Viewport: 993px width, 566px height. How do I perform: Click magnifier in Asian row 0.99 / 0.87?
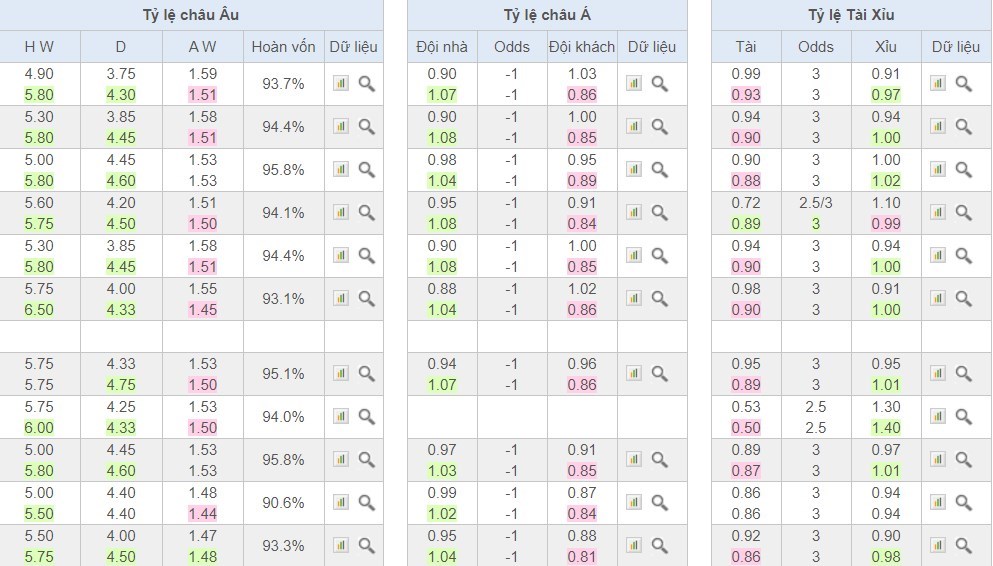pyautogui.click(x=660, y=503)
